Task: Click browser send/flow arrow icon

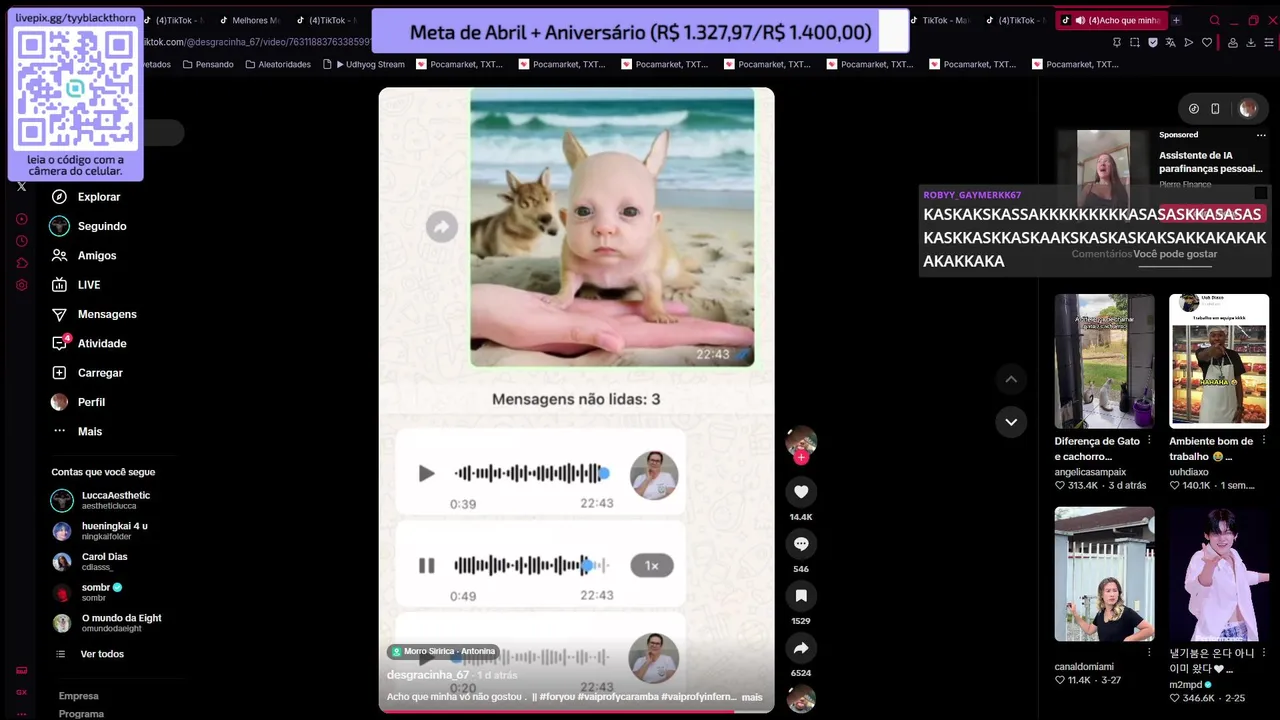Action: point(1189,42)
